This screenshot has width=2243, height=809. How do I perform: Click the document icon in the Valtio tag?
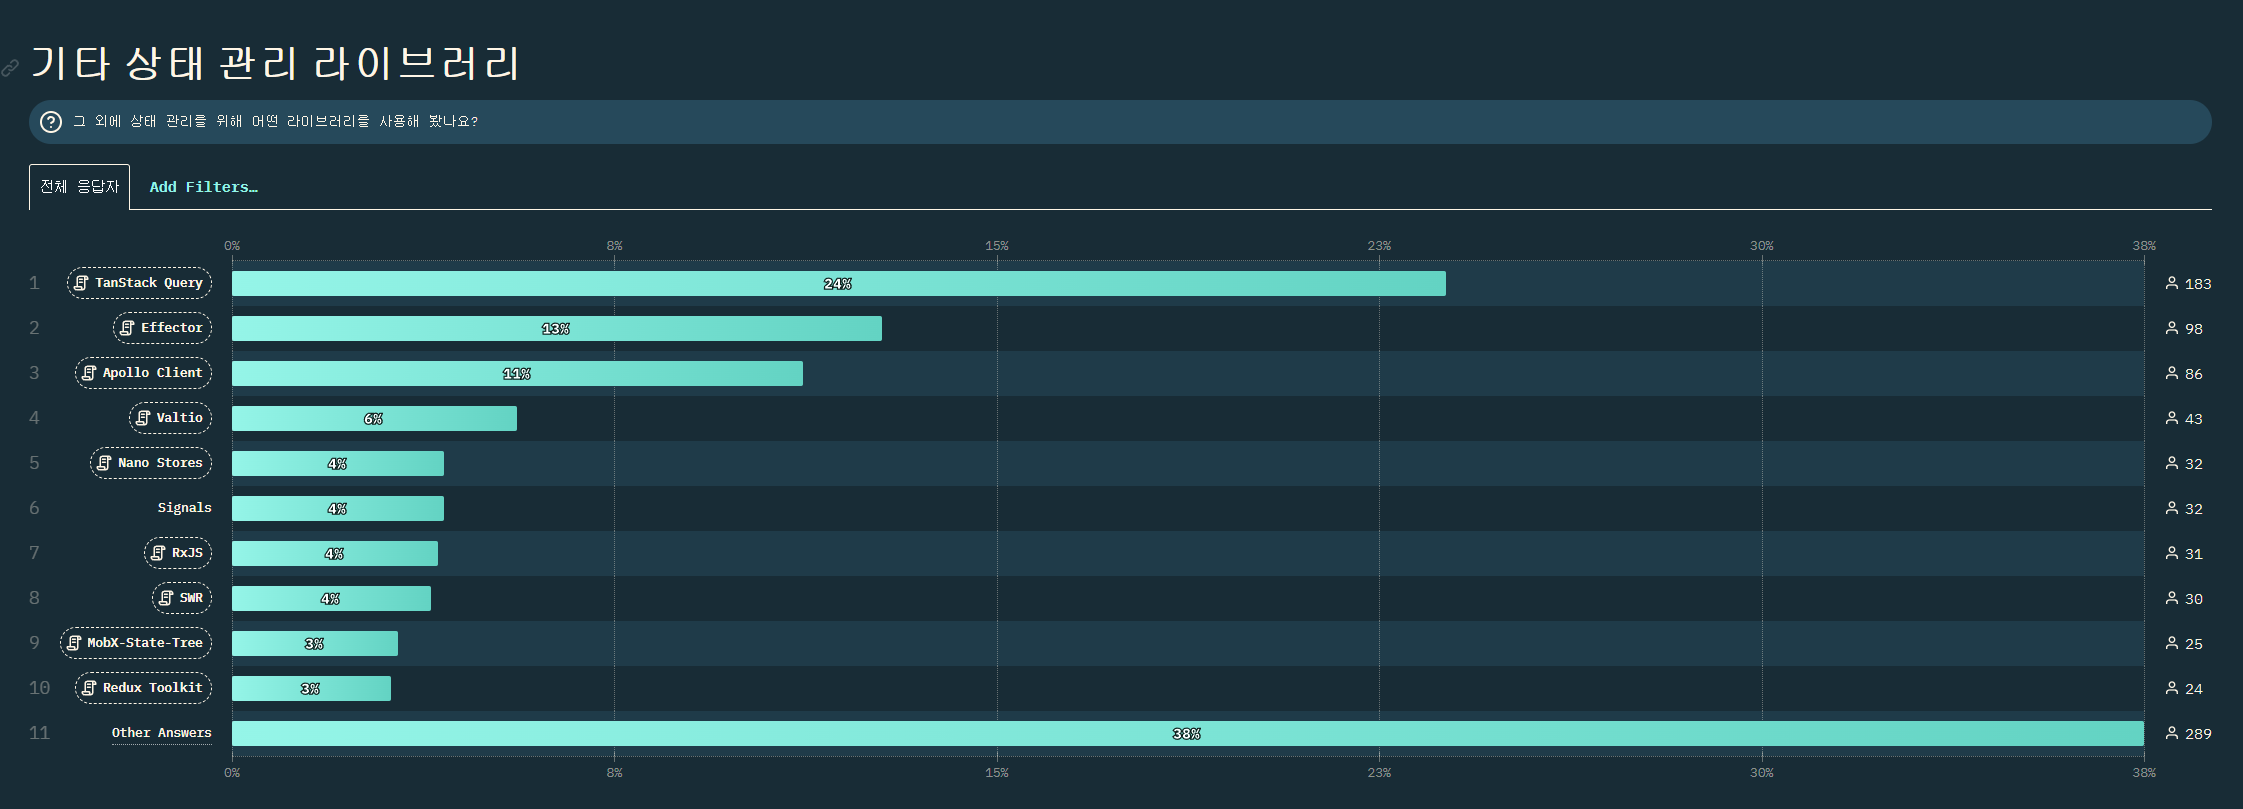143,418
